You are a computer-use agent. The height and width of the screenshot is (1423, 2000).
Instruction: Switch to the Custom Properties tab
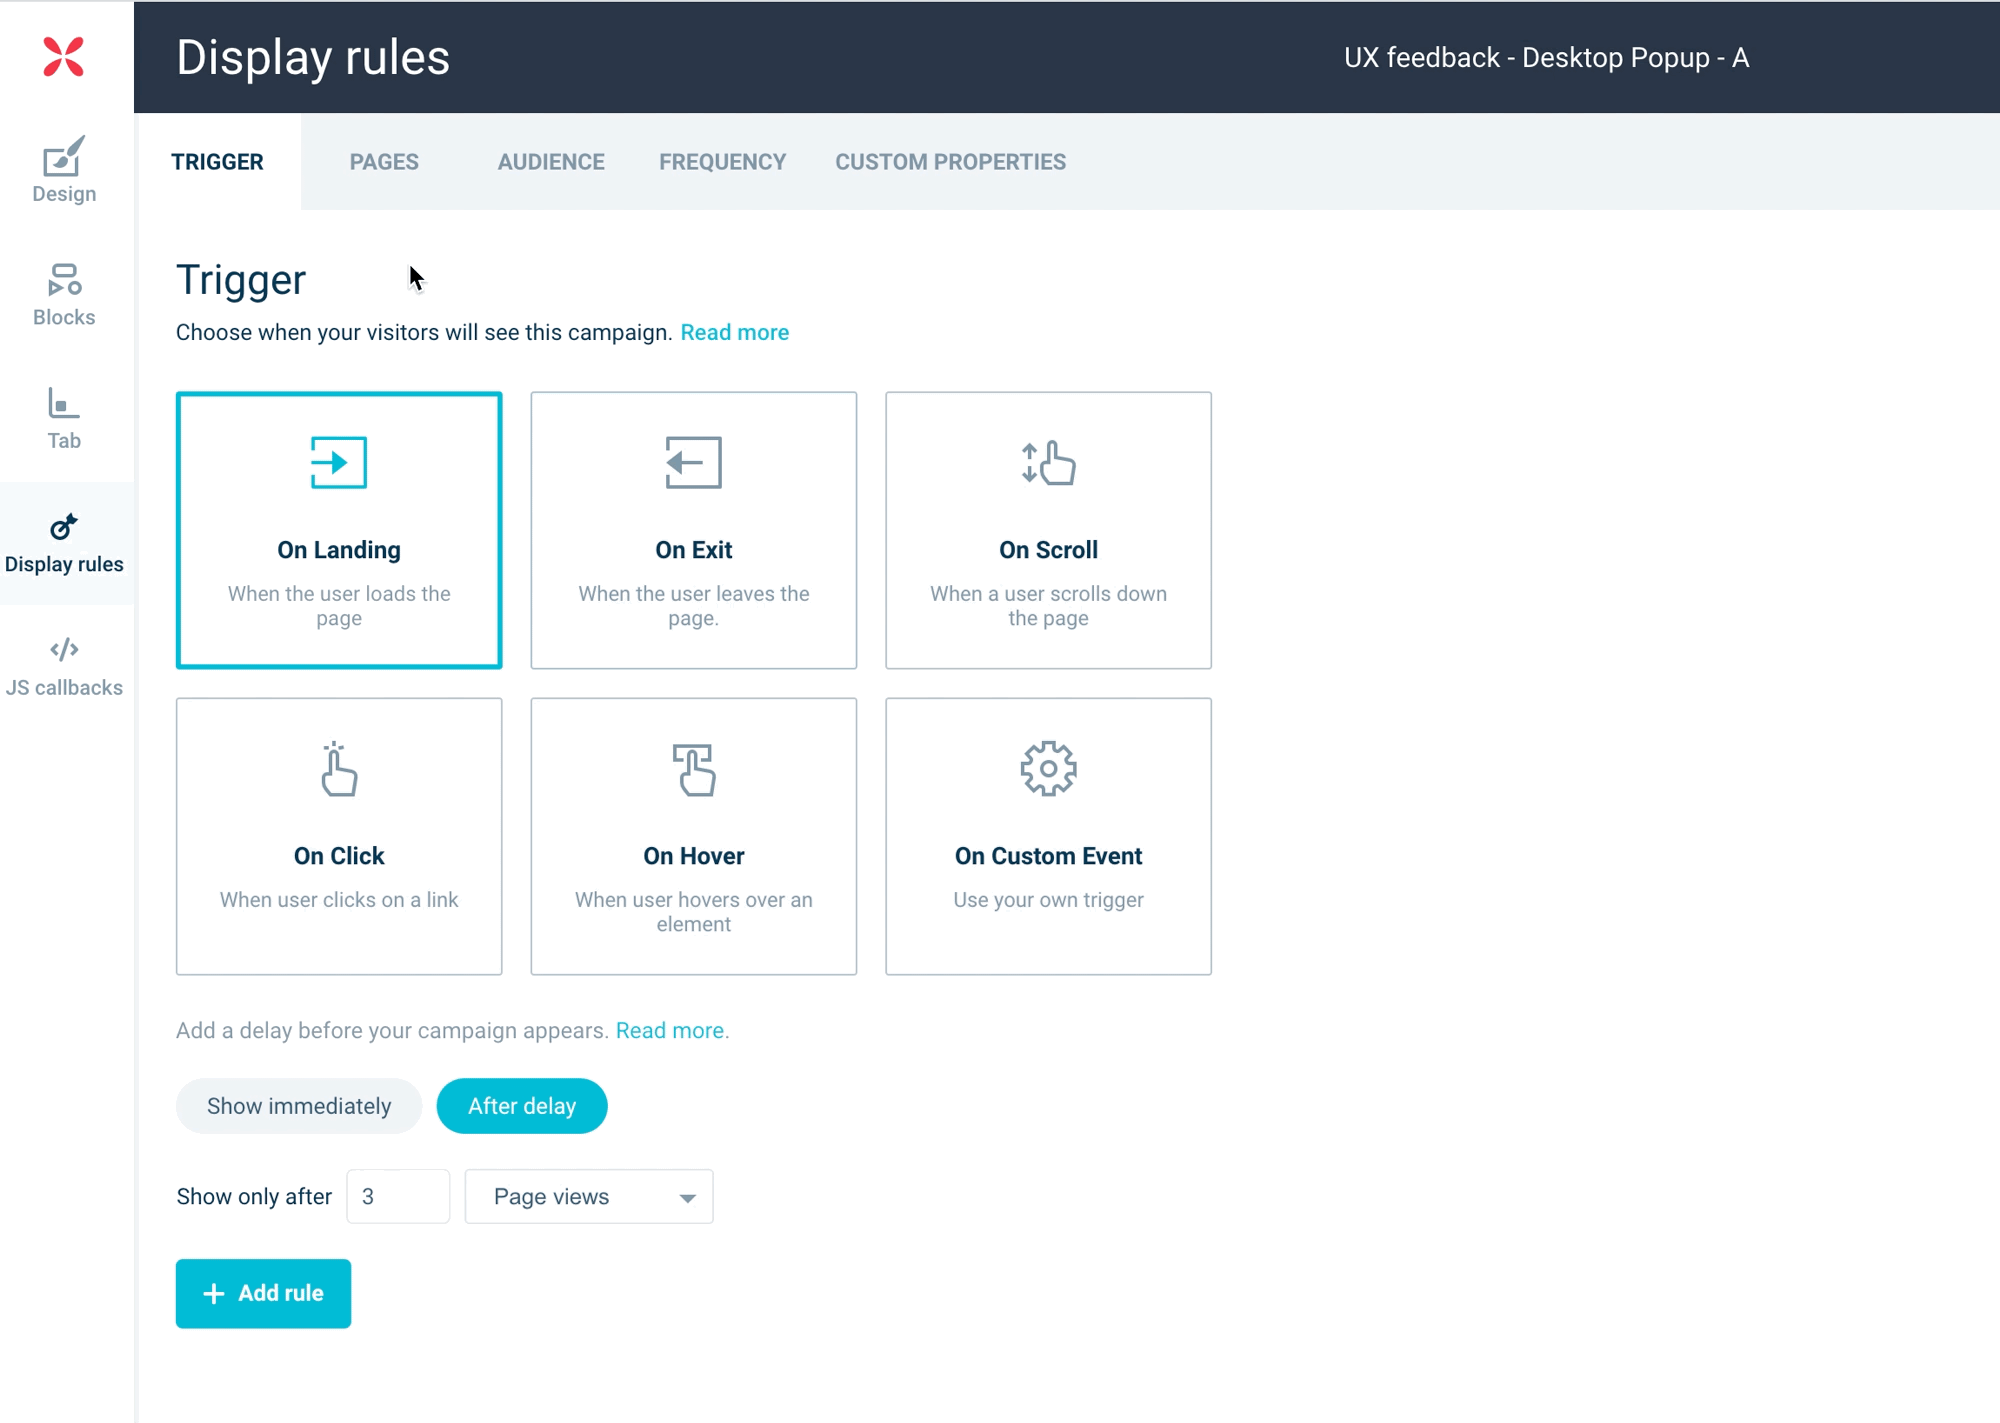click(950, 162)
